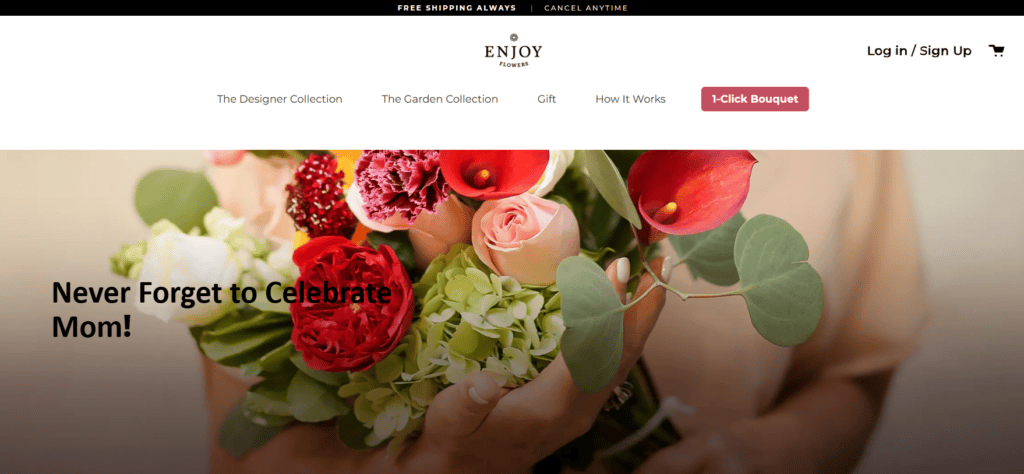
Task: Click the CANCEL ANYTIME banner text
Action: coord(586,8)
